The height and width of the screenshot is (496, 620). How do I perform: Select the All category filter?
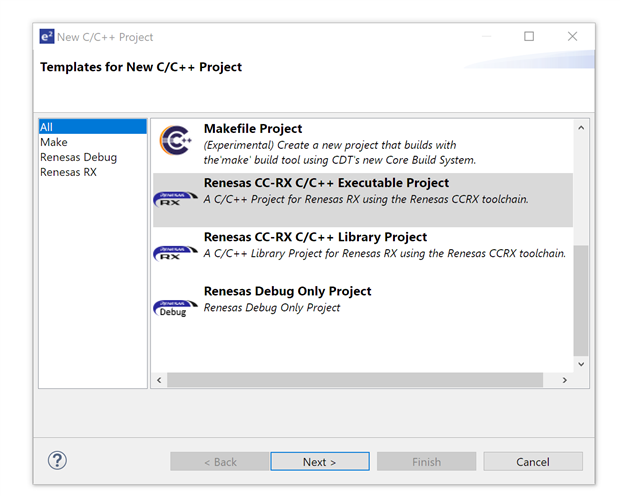[x=47, y=127]
